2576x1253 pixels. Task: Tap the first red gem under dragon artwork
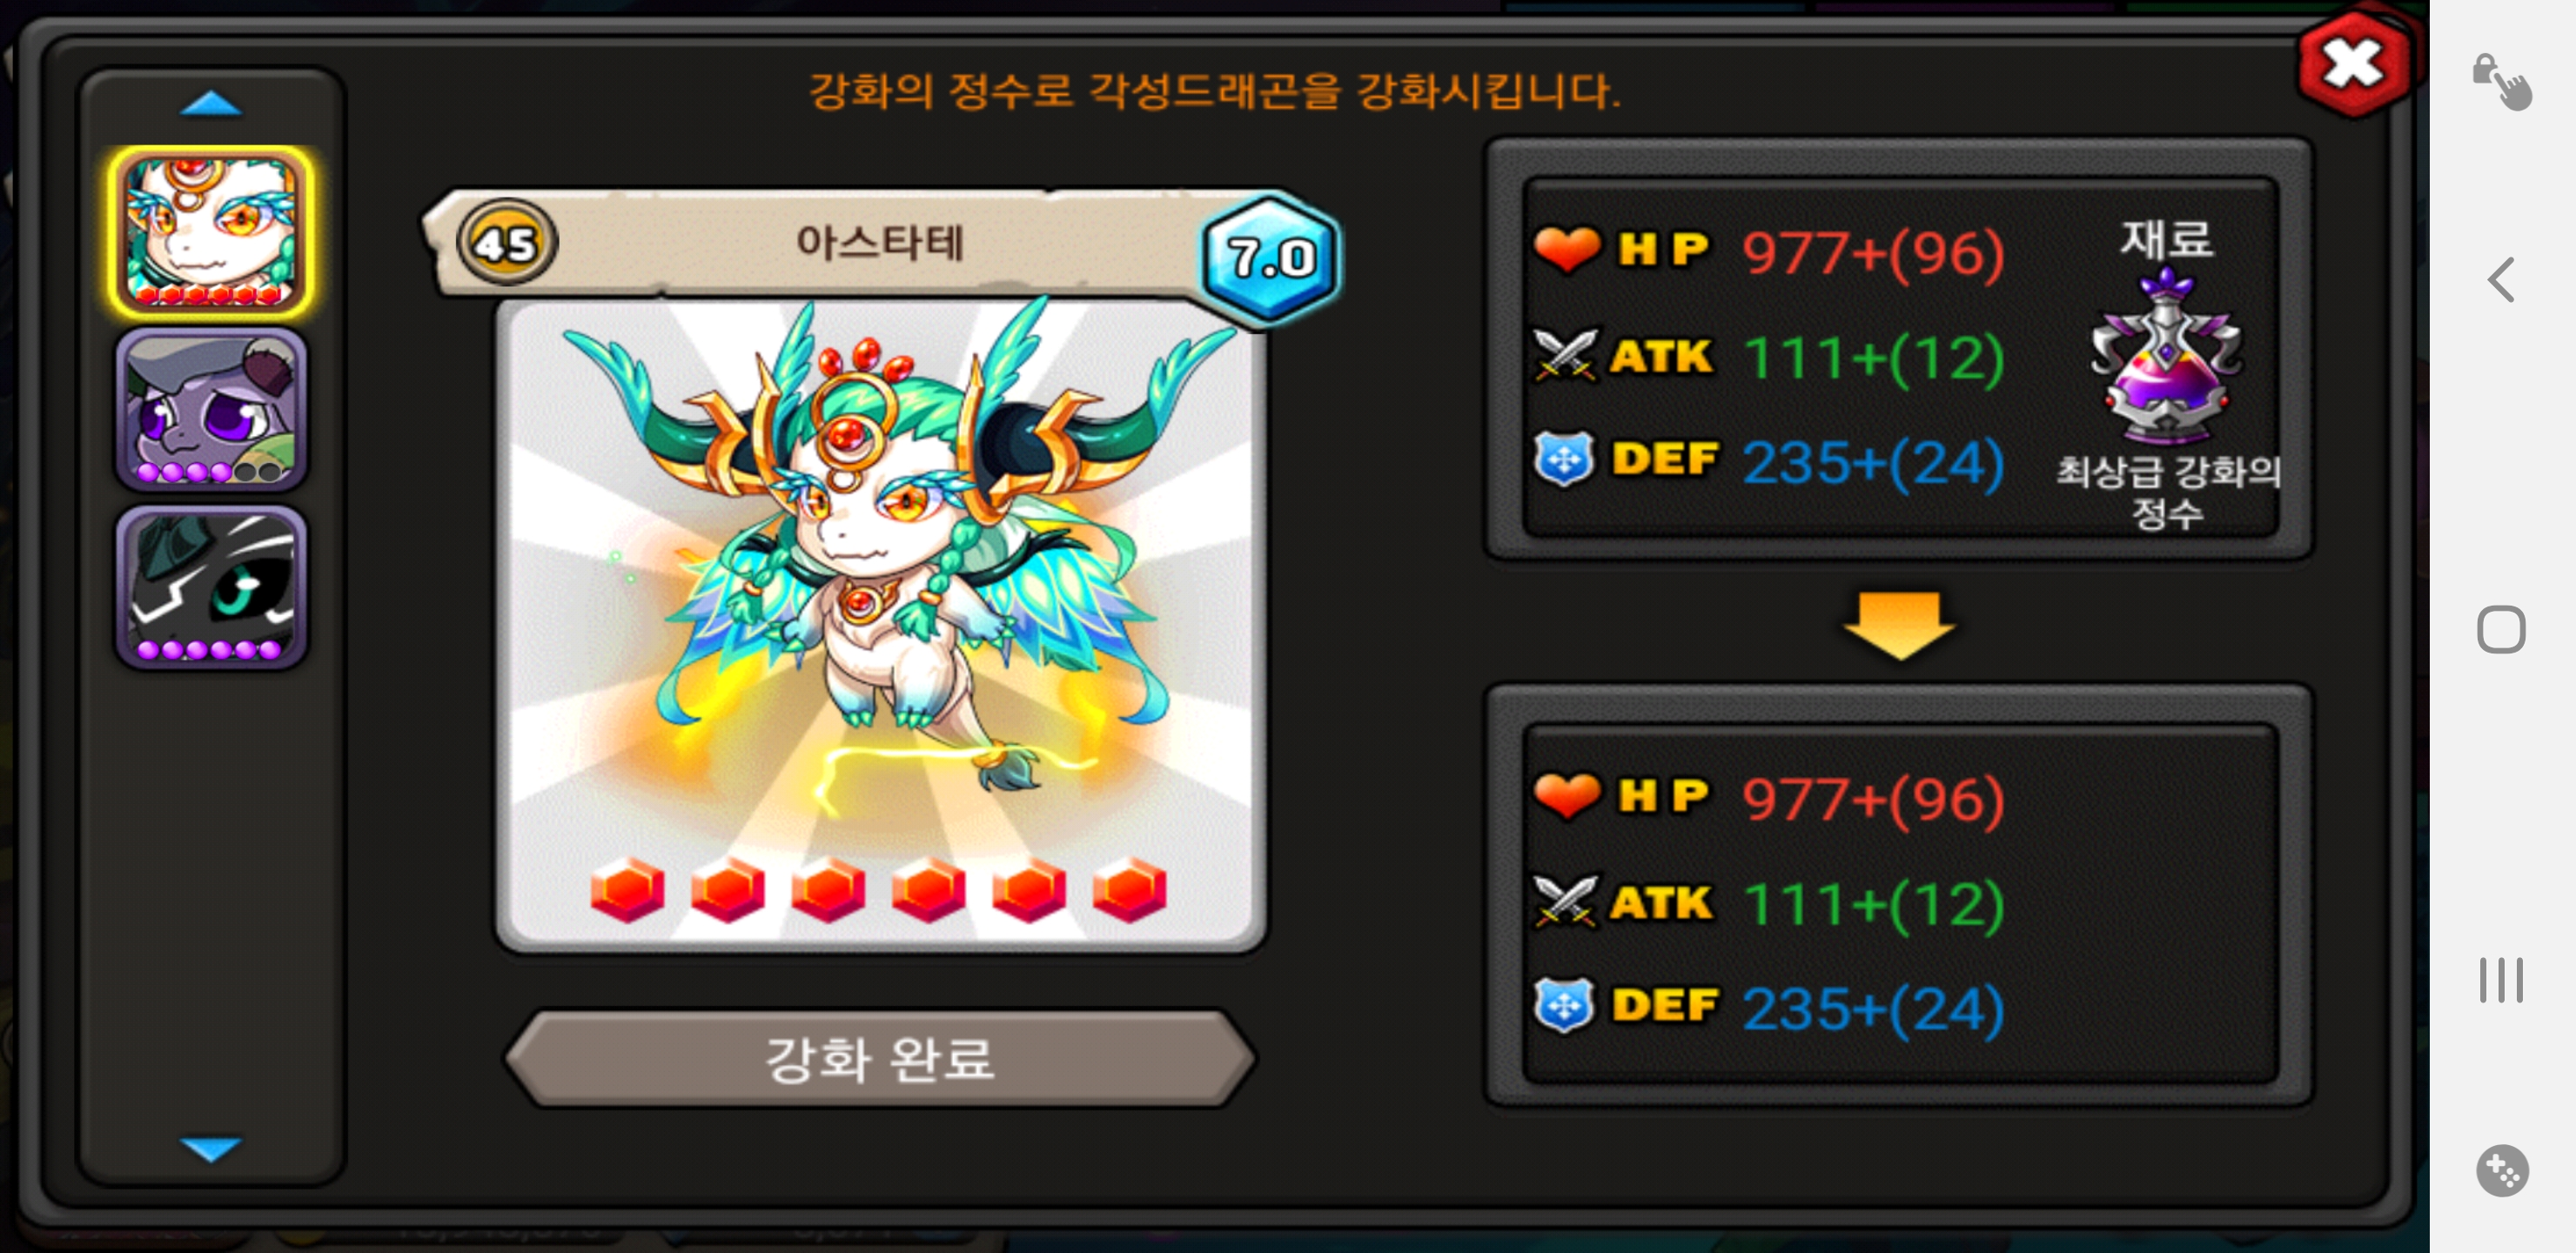tap(627, 890)
